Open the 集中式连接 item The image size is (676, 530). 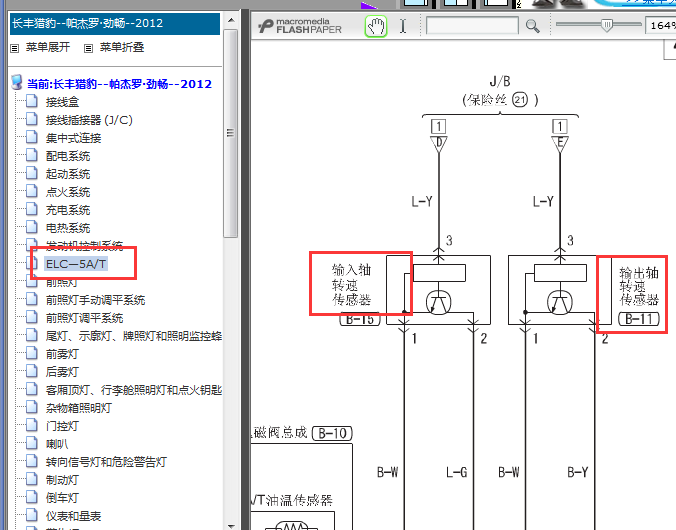click(x=73, y=138)
